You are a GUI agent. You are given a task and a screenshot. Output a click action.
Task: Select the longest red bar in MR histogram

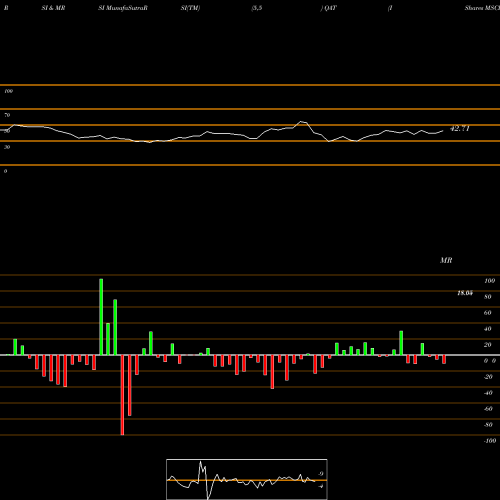[122, 395]
